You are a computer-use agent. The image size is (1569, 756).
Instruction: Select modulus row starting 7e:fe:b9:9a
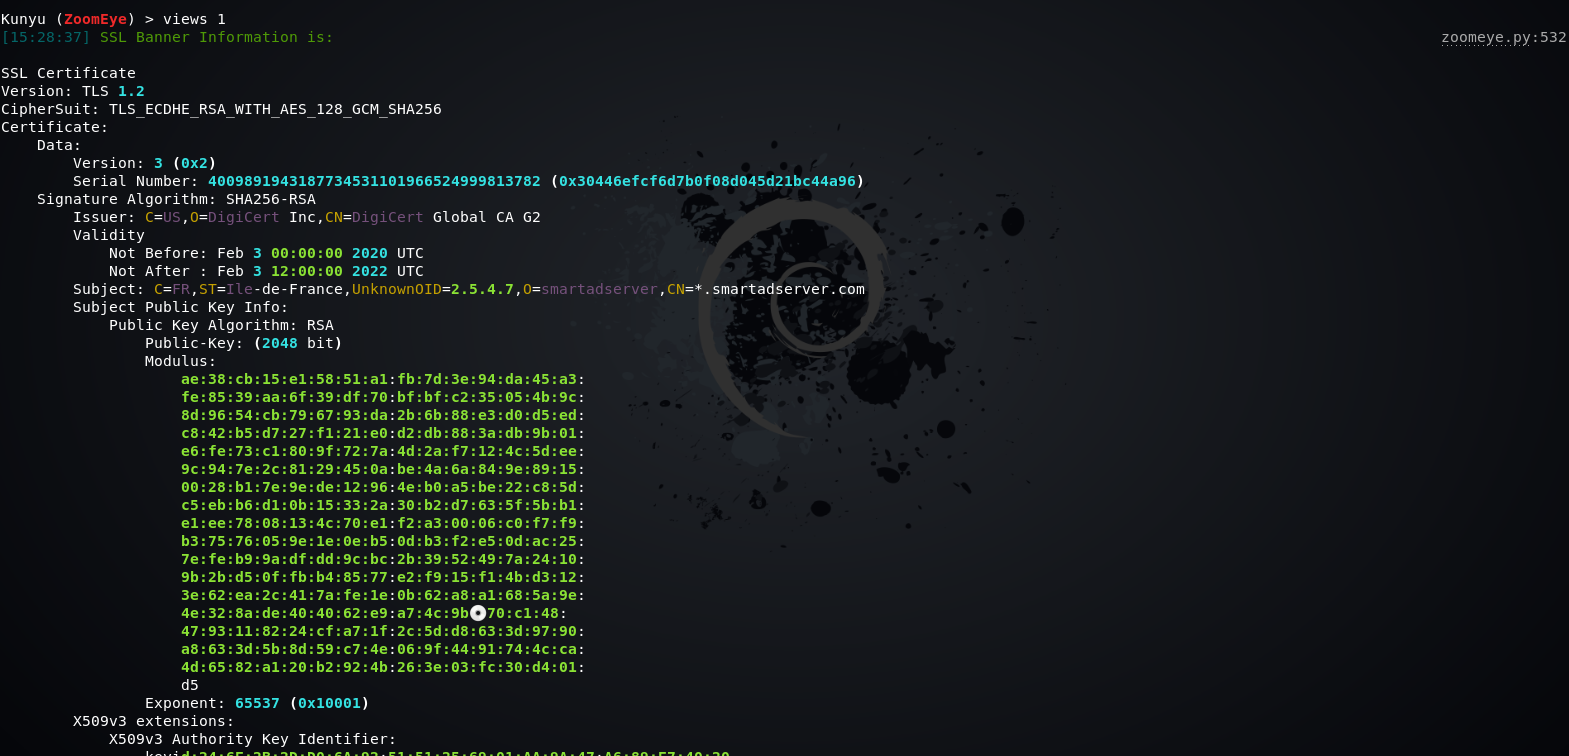383,559
